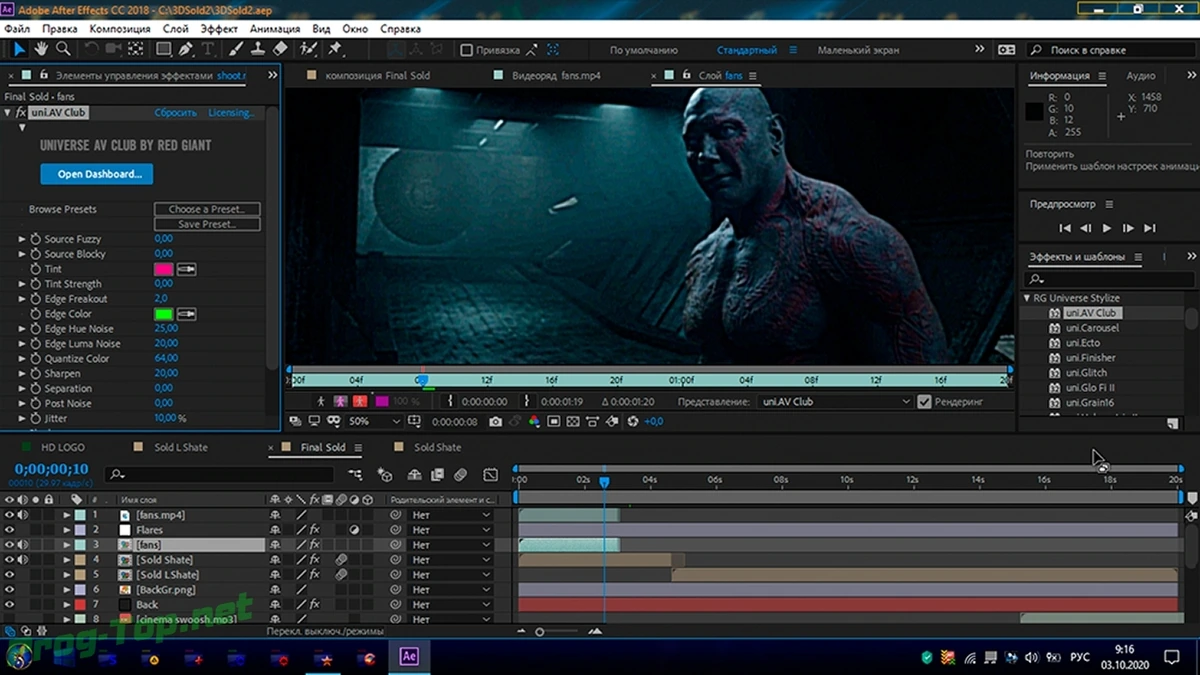
Task: Collapse the uni.AV Club effect
Action: (8, 113)
